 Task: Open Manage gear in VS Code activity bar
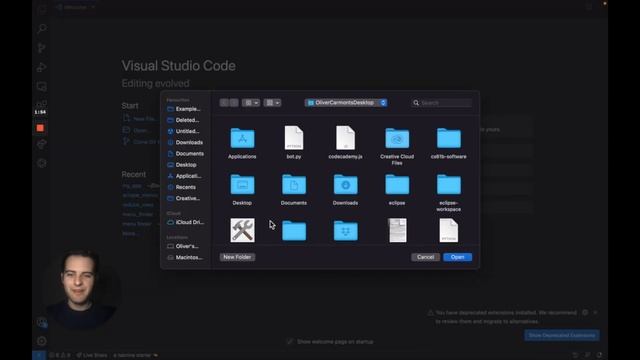[42, 341]
